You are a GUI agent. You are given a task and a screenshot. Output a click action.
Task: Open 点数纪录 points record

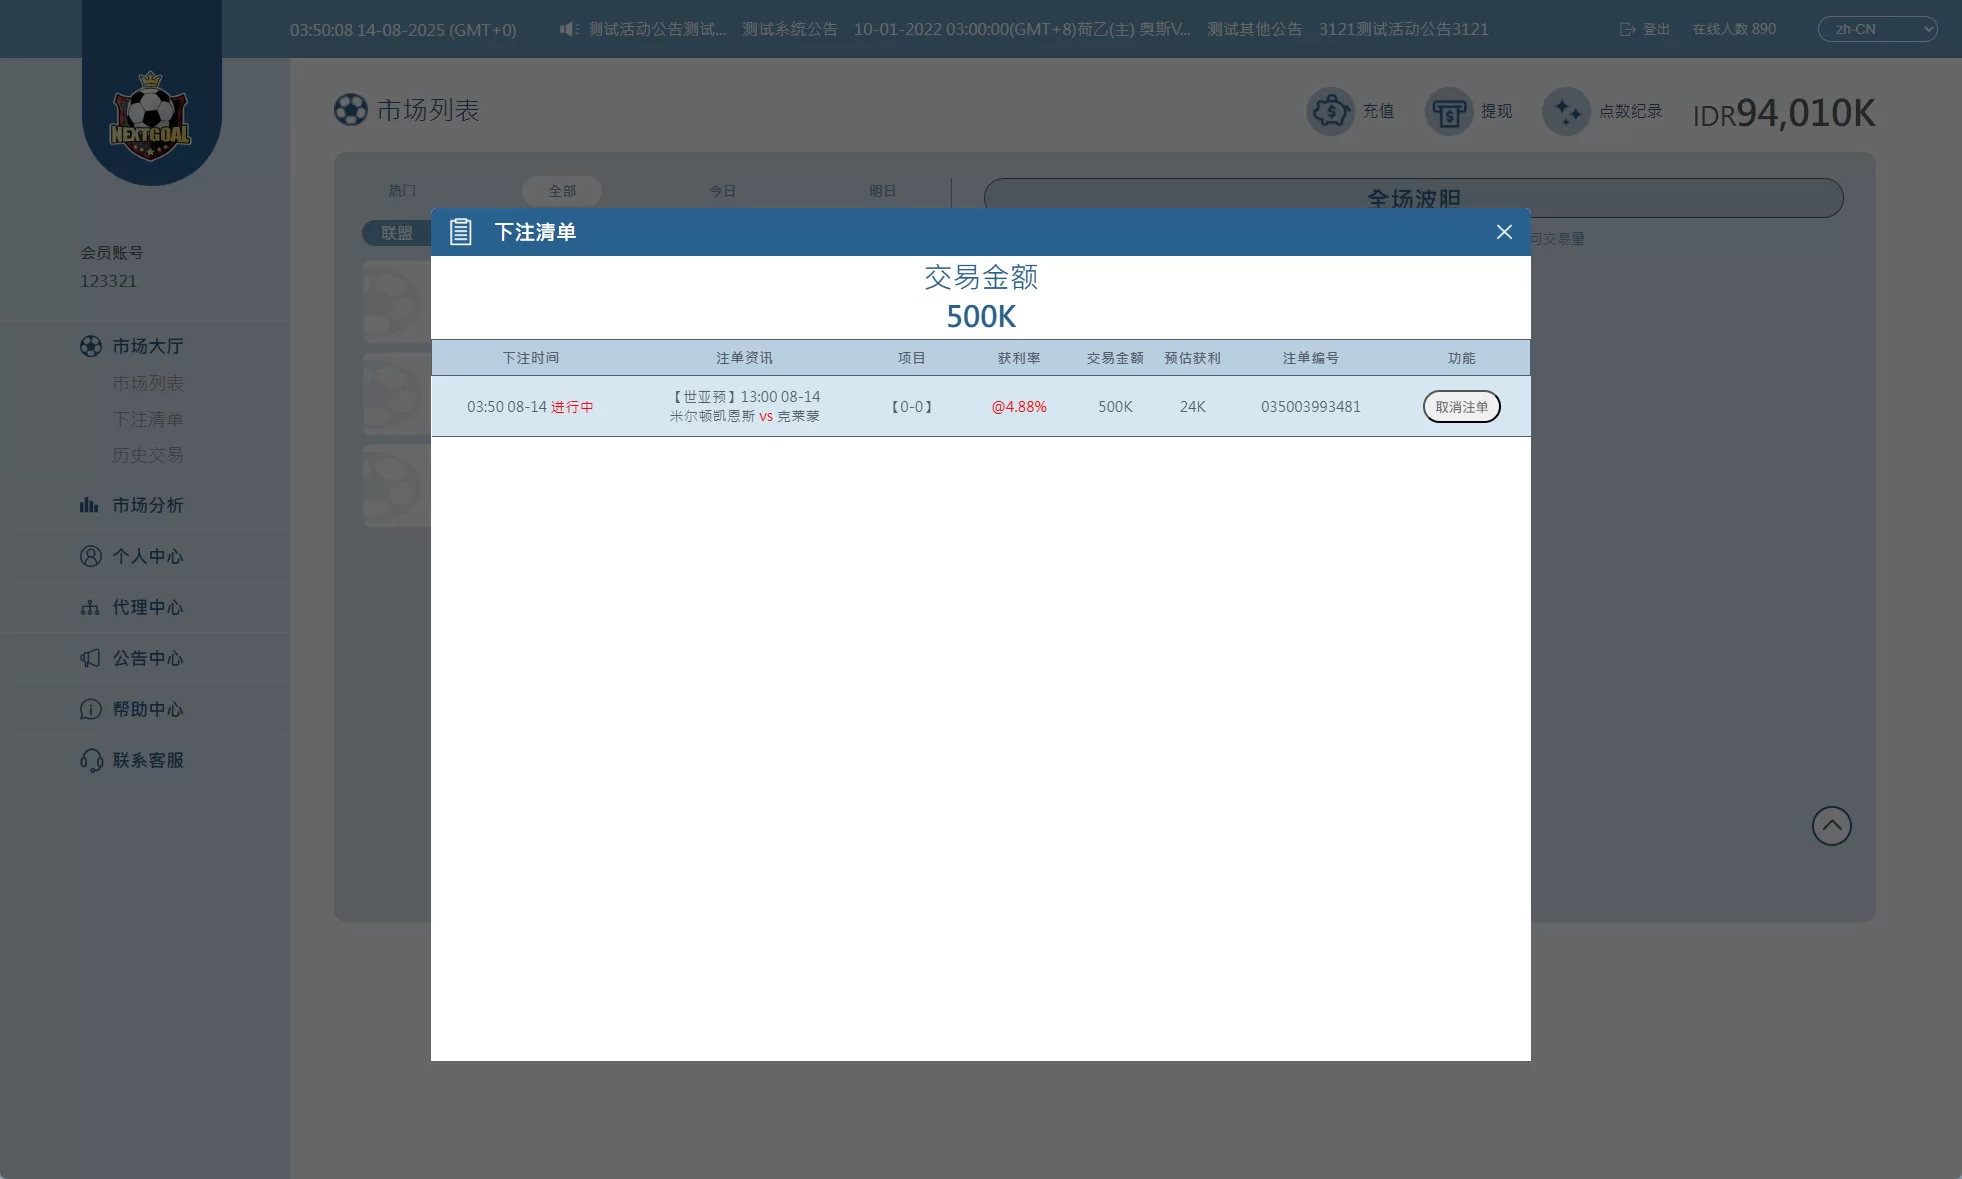pyautogui.click(x=1567, y=111)
